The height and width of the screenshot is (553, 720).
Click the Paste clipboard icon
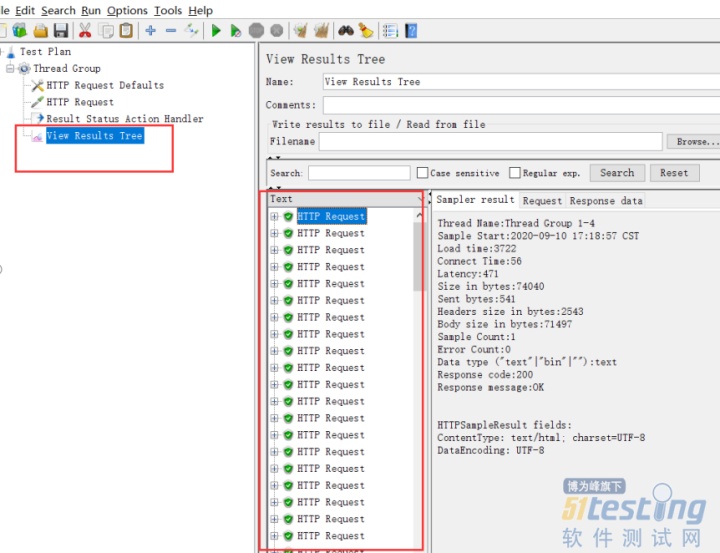(126, 31)
